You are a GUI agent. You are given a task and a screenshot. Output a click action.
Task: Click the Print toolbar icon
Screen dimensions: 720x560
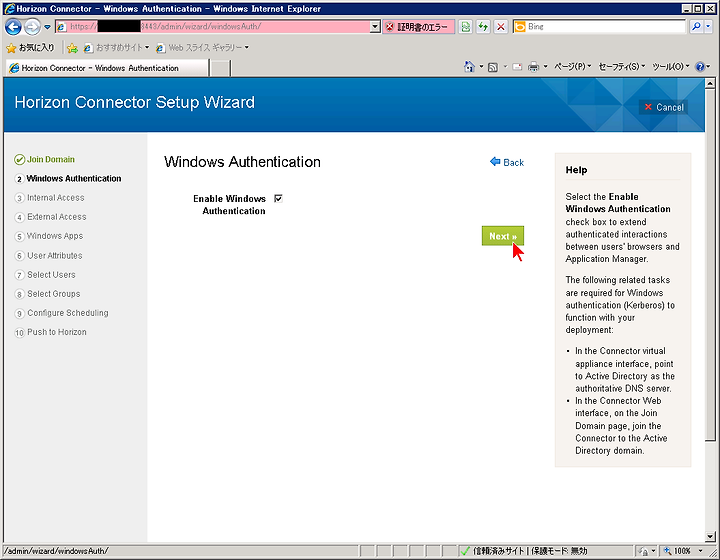pyautogui.click(x=533, y=67)
